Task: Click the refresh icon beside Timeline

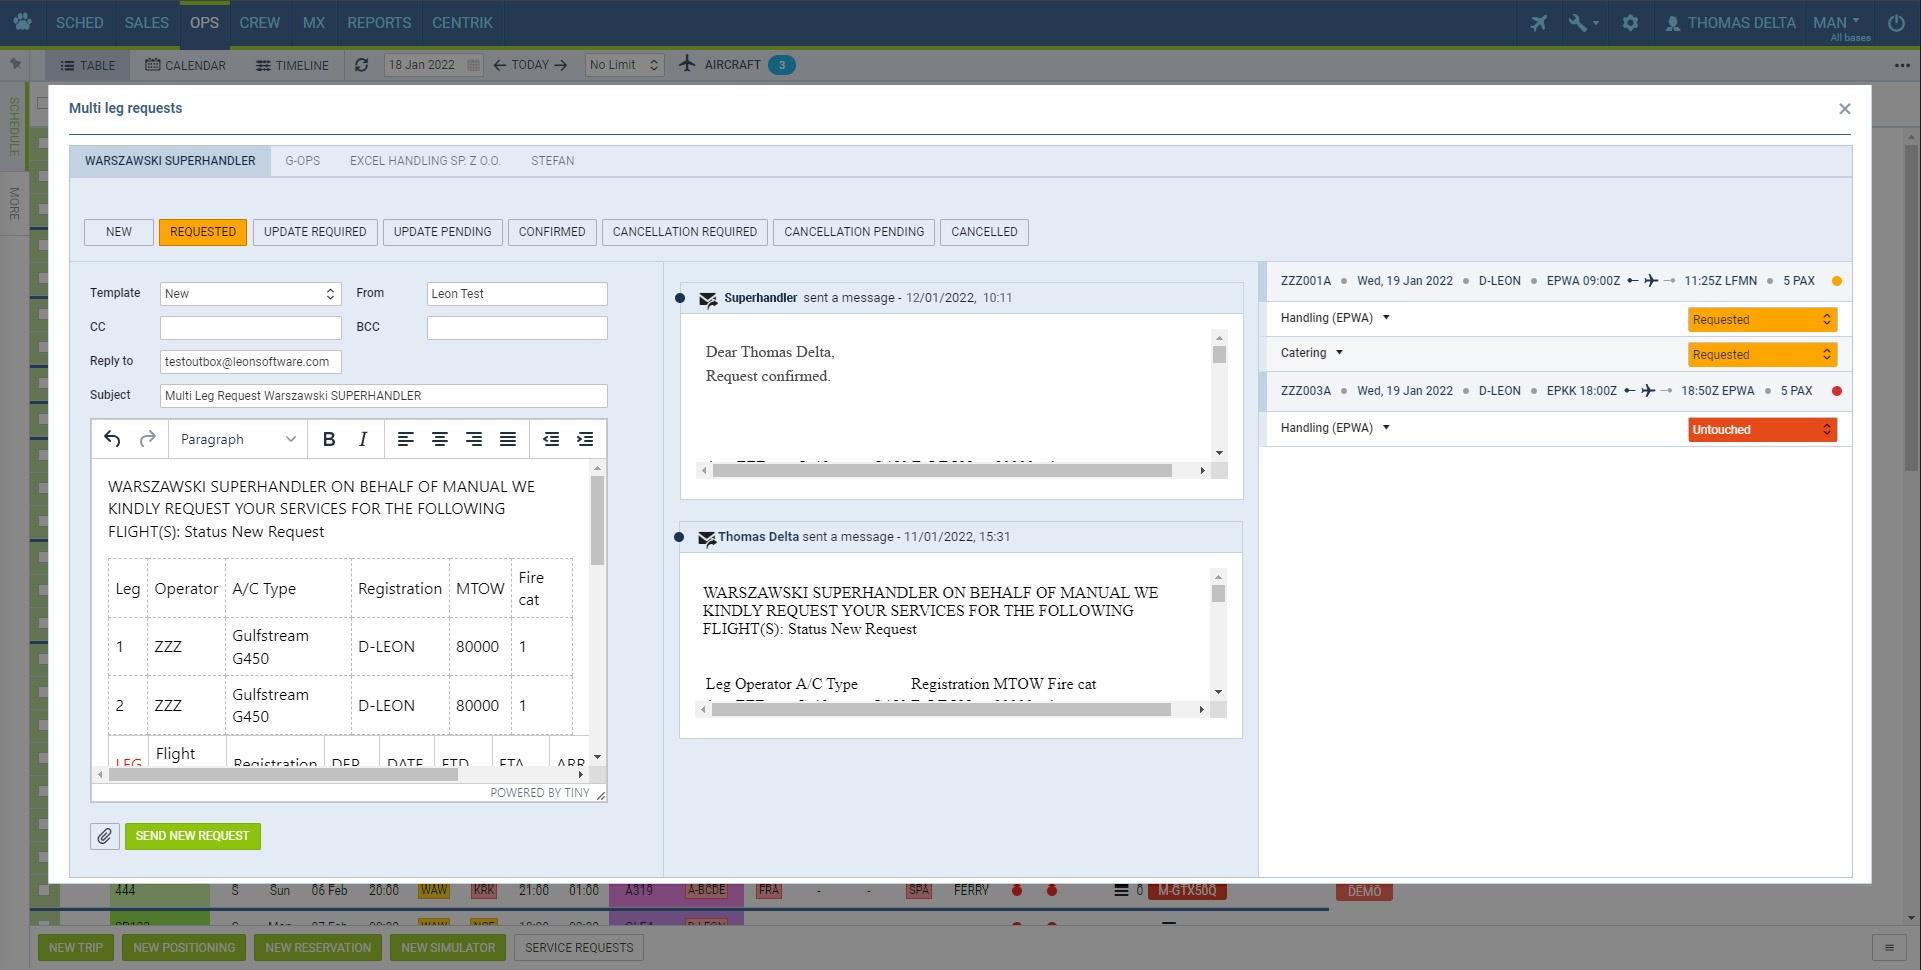Action: coord(362,65)
